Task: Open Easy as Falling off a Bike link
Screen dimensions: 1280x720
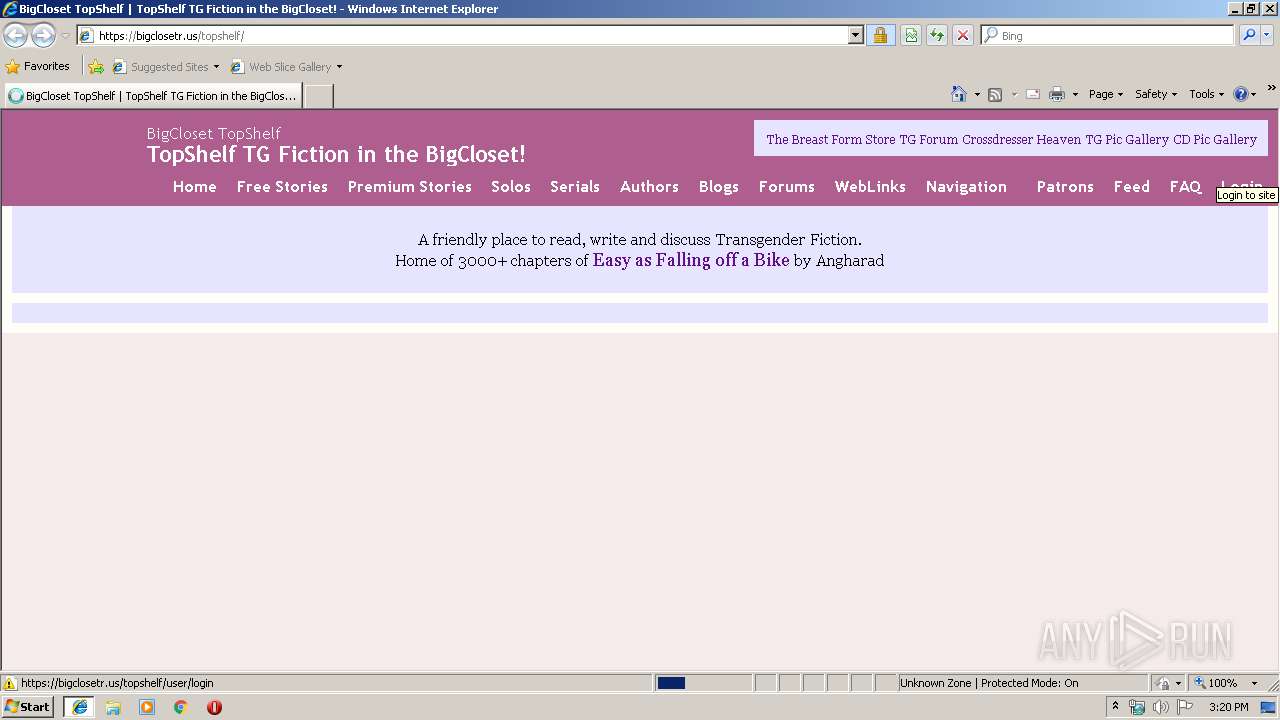Action: tap(691, 260)
